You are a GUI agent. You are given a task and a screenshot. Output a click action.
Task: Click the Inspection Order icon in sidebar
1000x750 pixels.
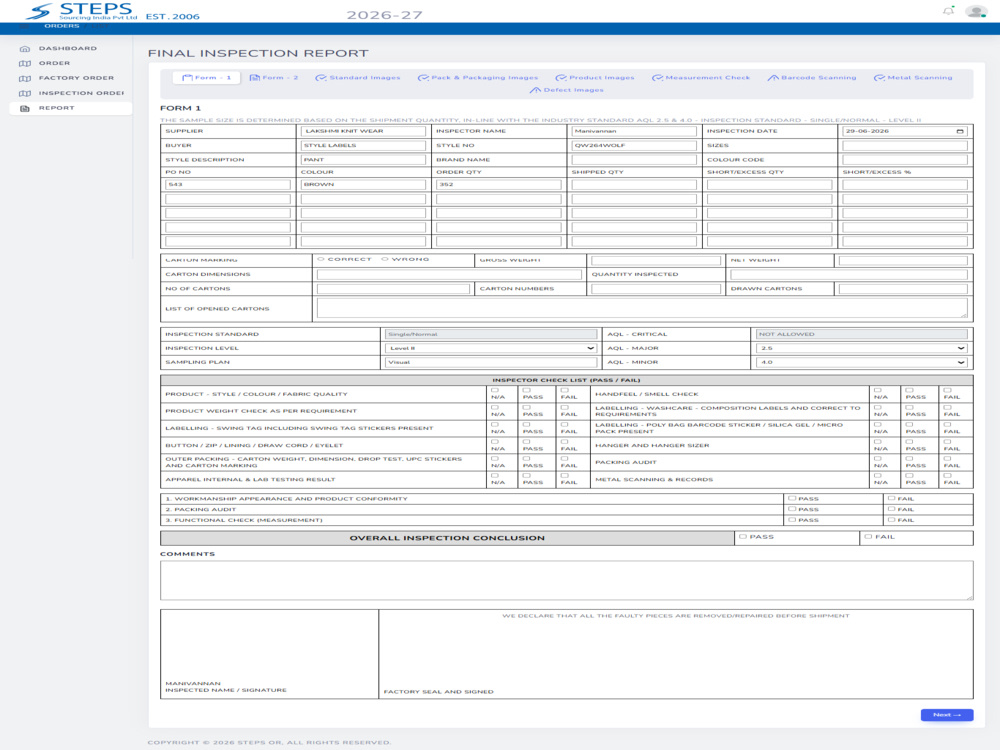25,93
